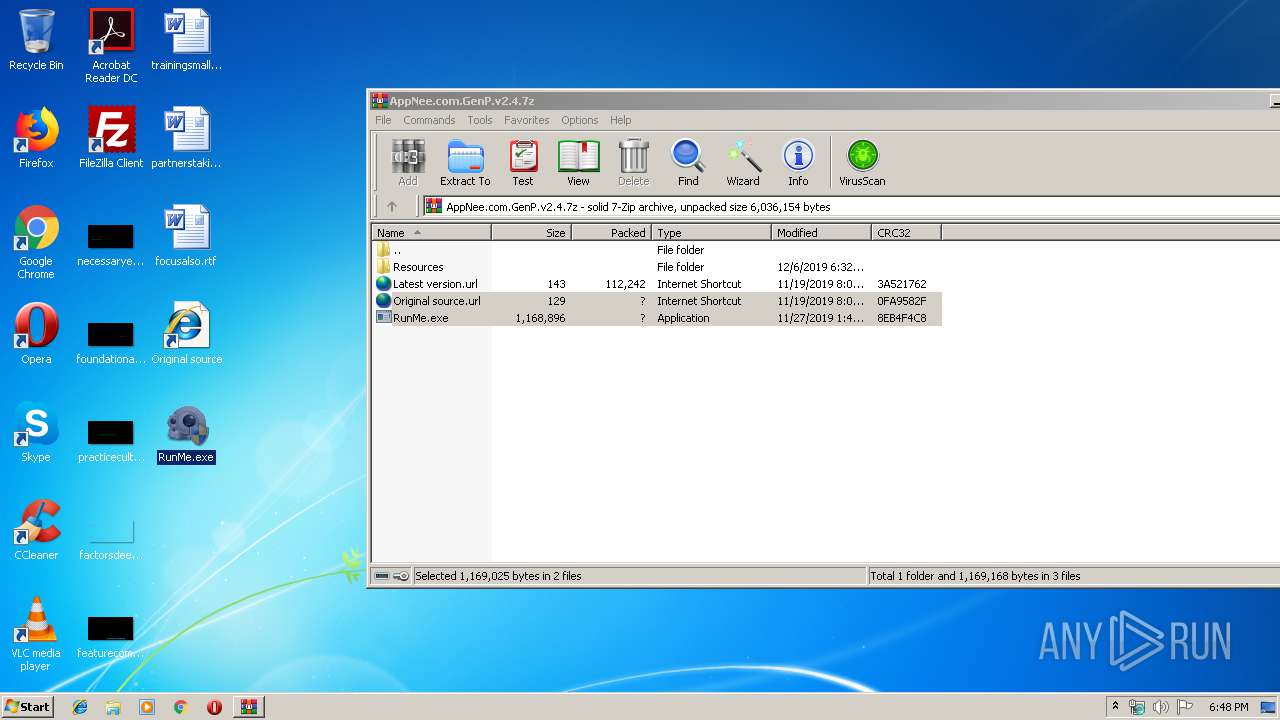Click the drive/key status bar icon
This screenshot has width=1280, height=720.
(x=391, y=576)
